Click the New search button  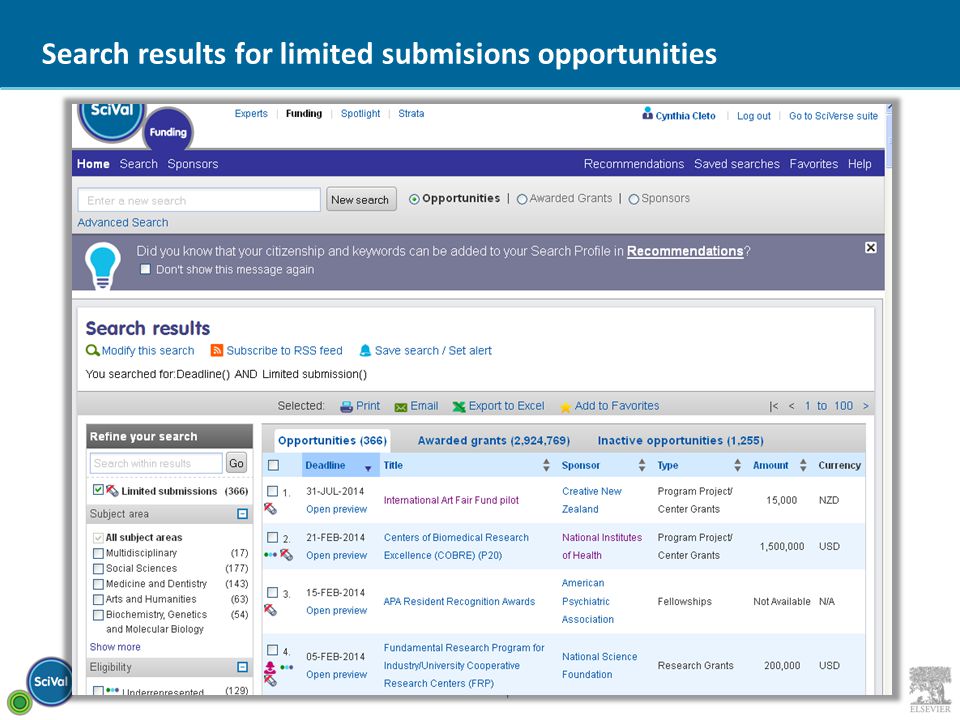(361, 200)
